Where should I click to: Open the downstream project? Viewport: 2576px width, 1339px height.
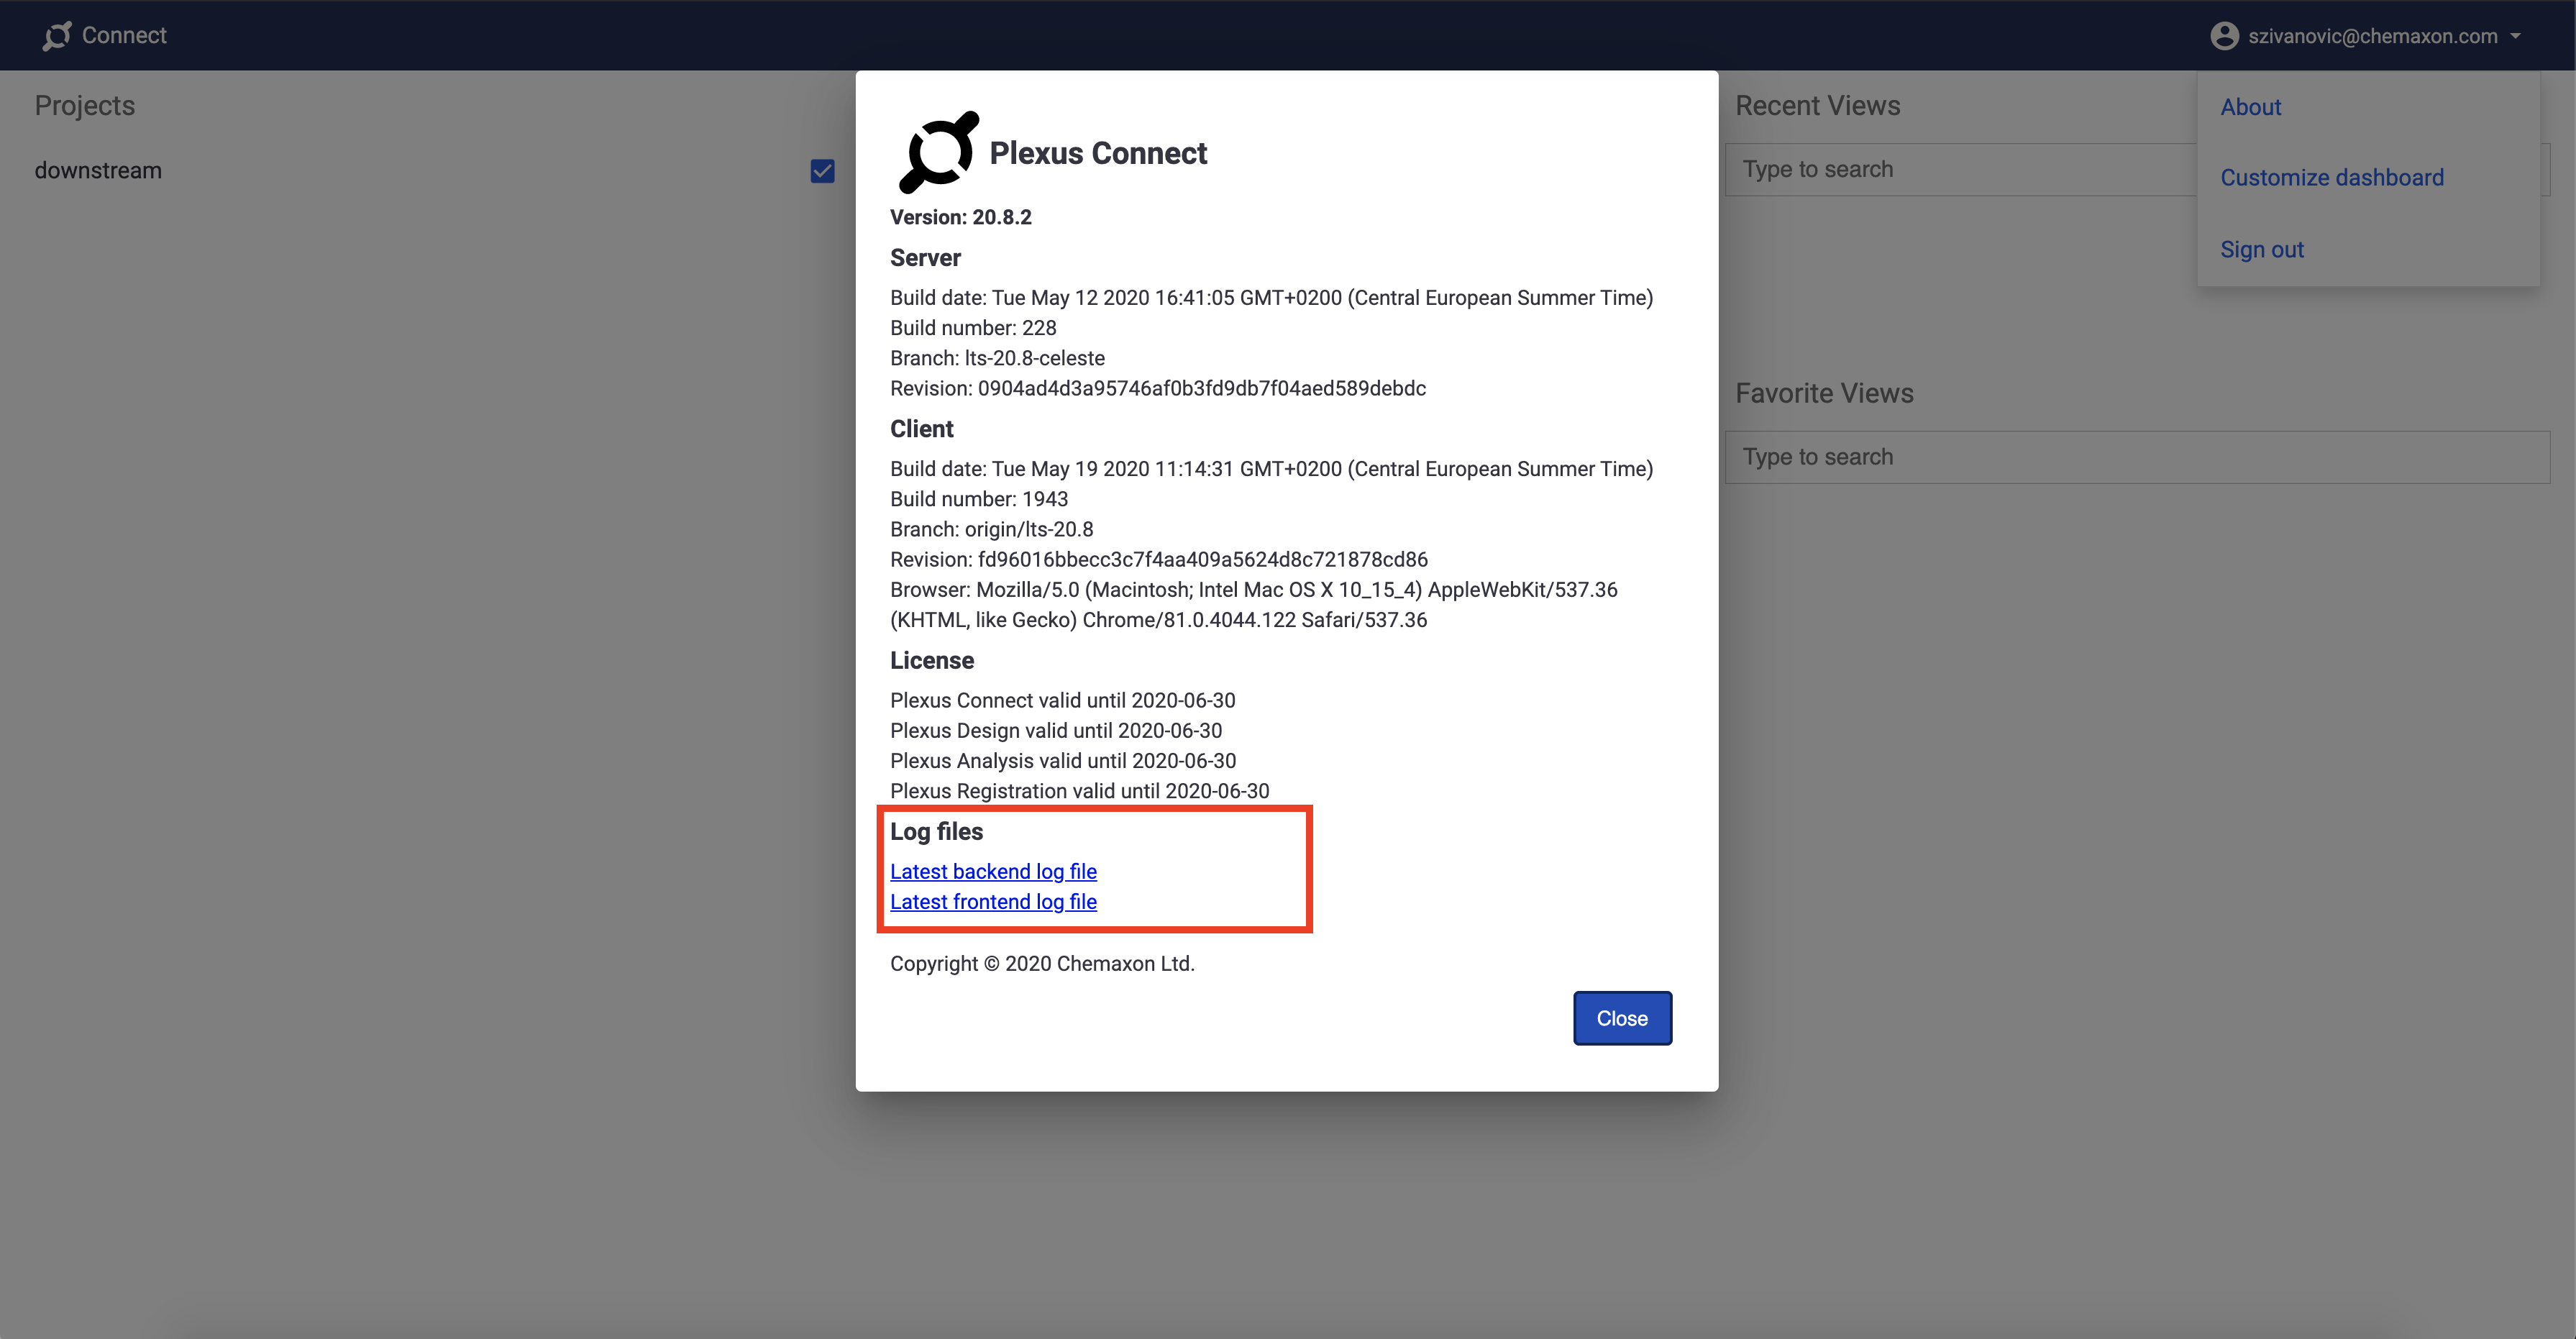pos(98,171)
